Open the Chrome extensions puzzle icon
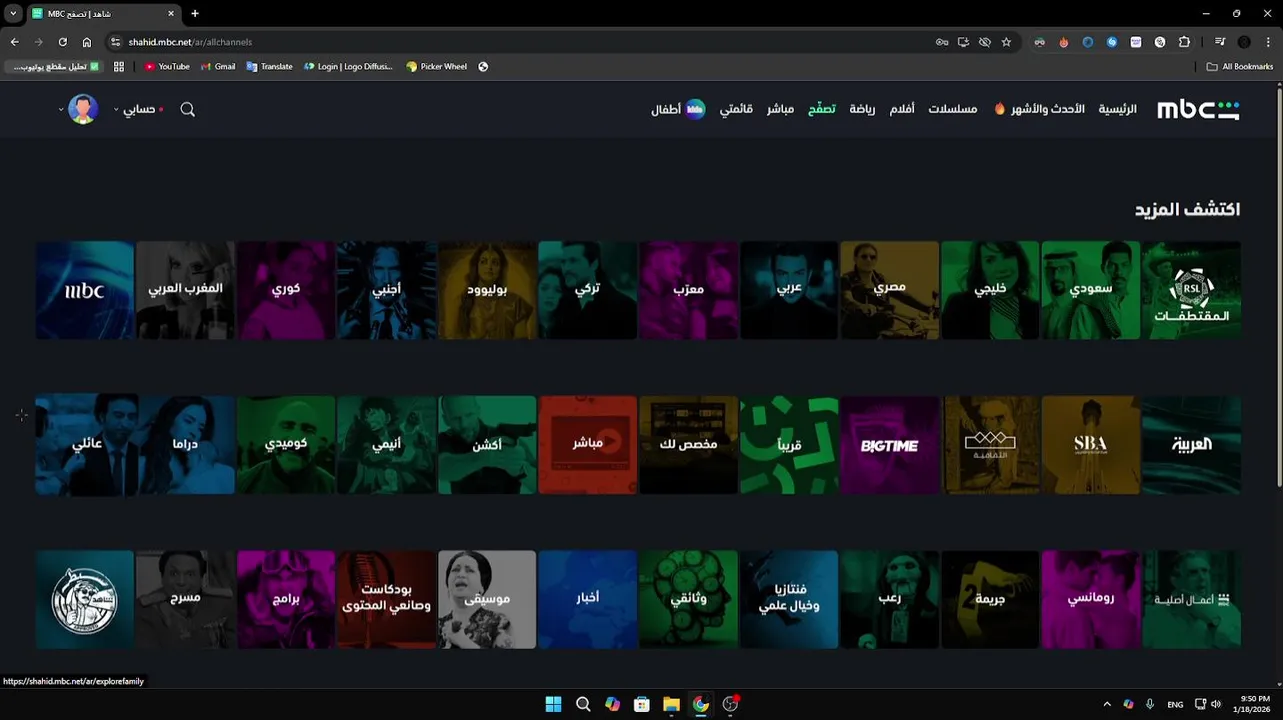 click(1184, 42)
